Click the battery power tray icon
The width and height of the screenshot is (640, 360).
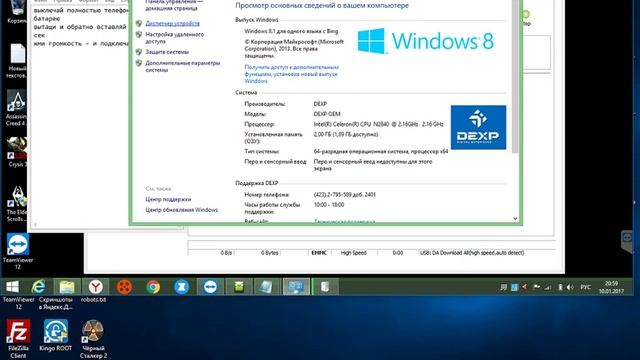click(x=560, y=287)
